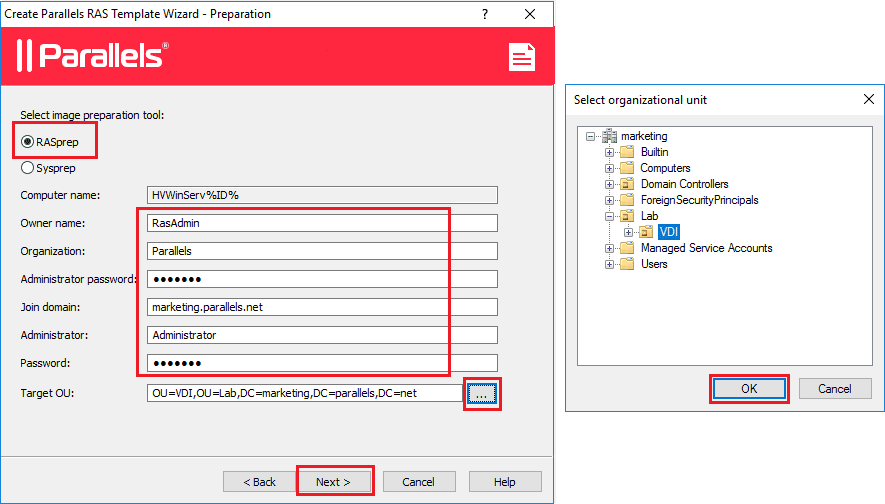Expand the VDI organizational unit
The width and height of the screenshot is (885, 504).
(x=628, y=232)
